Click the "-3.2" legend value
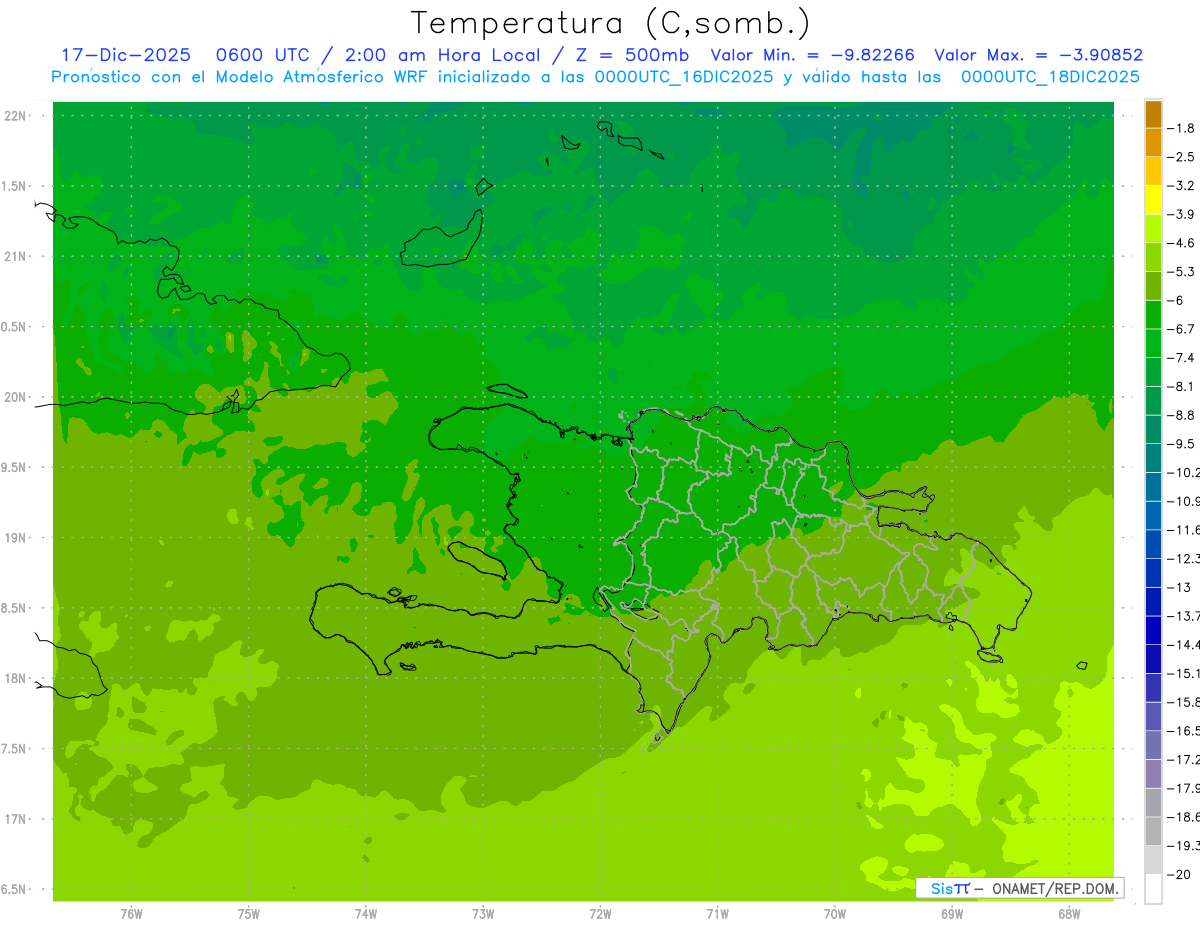 tap(1181, 186)
